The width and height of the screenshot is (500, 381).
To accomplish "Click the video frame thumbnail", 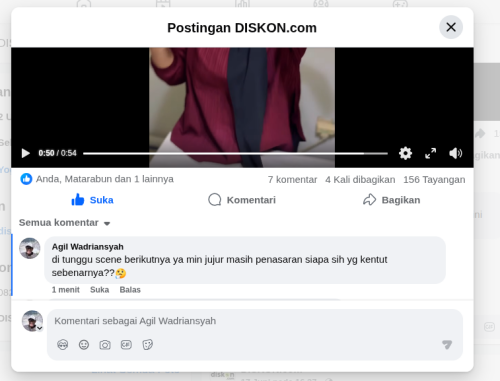I will [242, 107].
